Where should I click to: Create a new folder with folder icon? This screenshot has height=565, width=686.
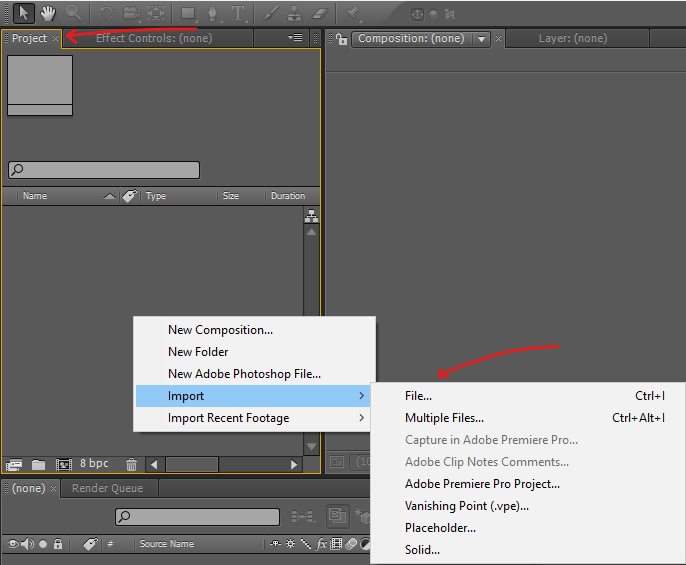pyautogui.click(x=38, y=464)
